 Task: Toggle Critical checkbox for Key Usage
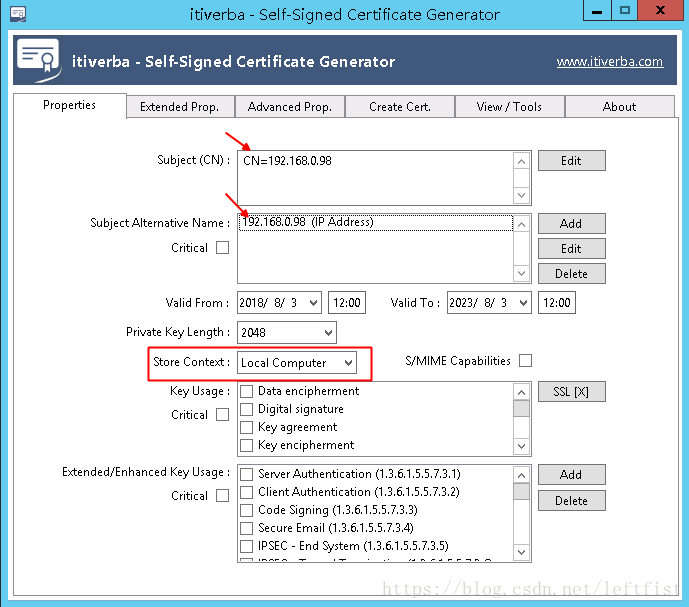(222, 415)
